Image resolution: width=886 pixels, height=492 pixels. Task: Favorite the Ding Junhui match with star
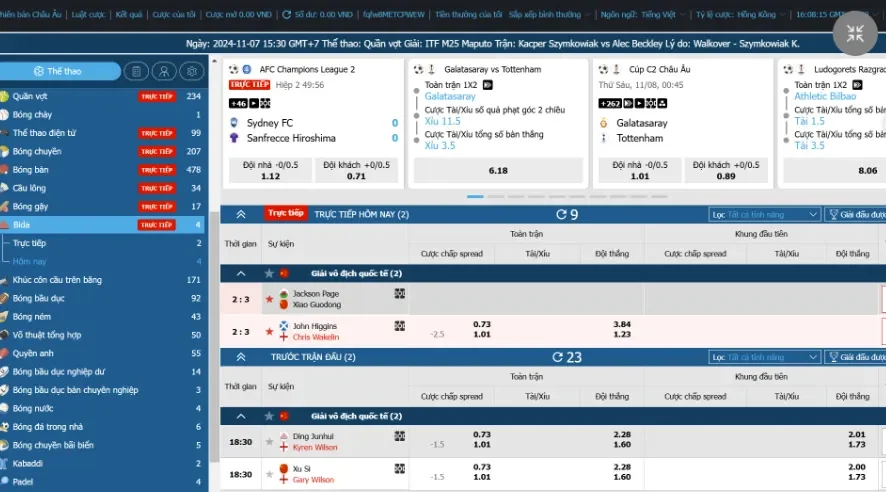click(268, 442)
